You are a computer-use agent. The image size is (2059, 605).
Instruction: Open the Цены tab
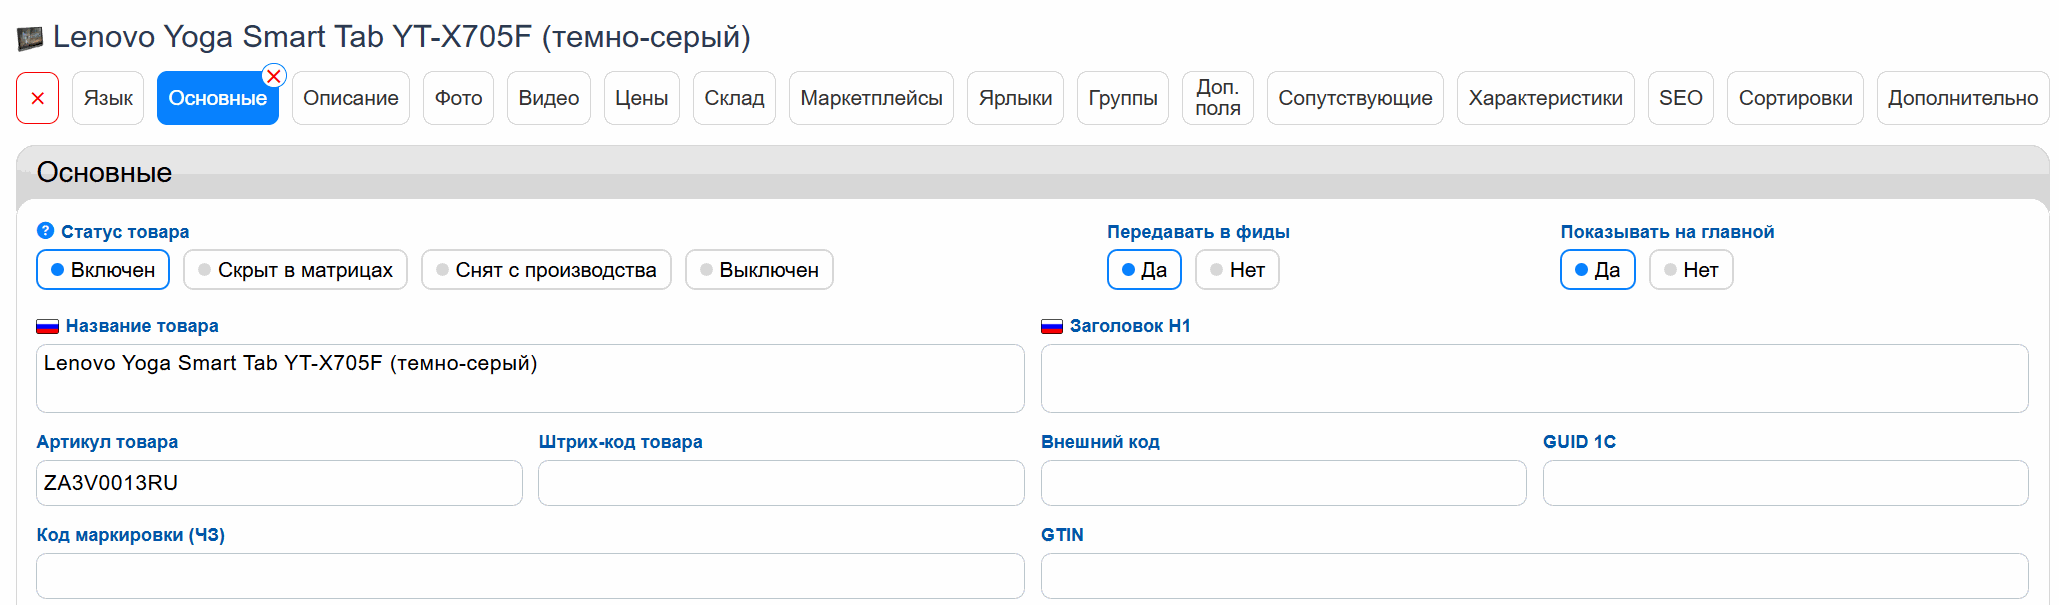click(641, 98)
